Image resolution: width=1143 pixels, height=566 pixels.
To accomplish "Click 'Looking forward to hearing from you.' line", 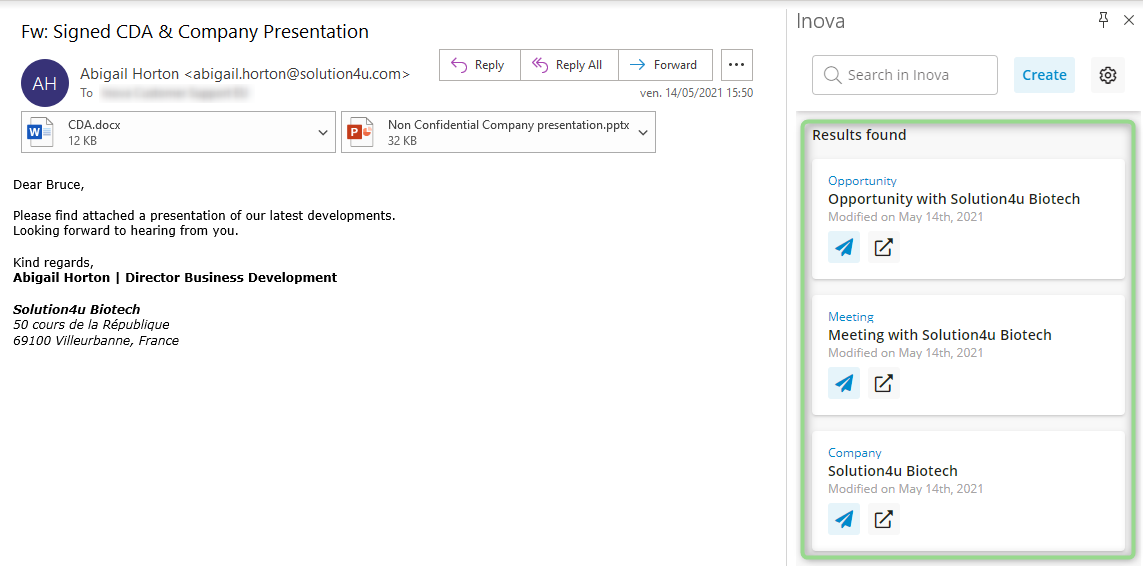I will coord(125,231).
